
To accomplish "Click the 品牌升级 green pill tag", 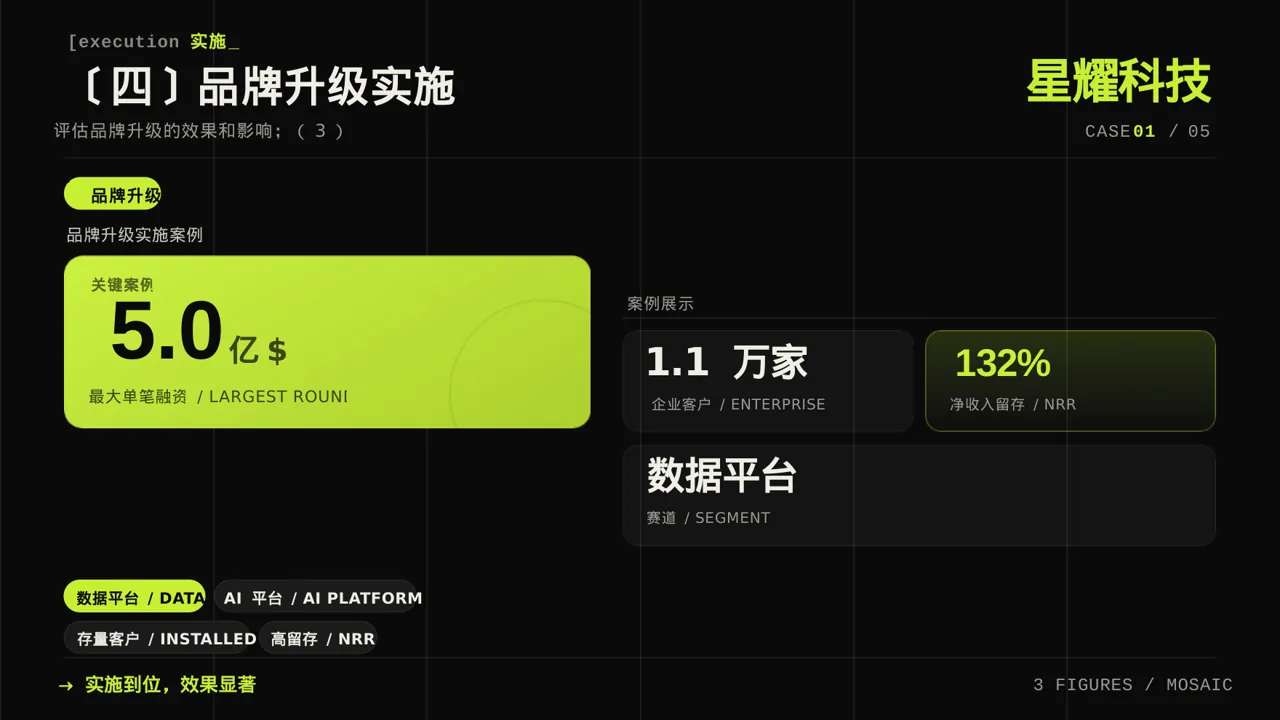I will (112, 194).
